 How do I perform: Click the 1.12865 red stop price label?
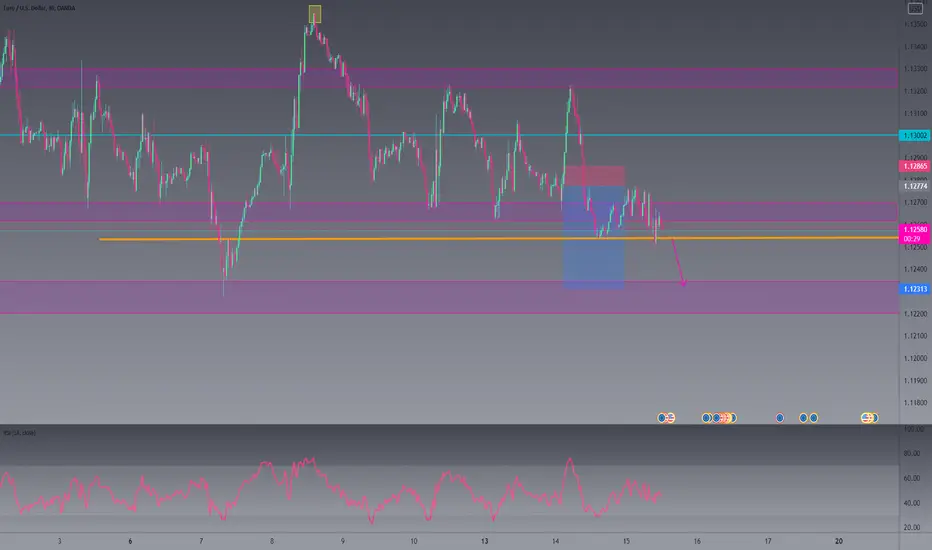pos(914,166)
